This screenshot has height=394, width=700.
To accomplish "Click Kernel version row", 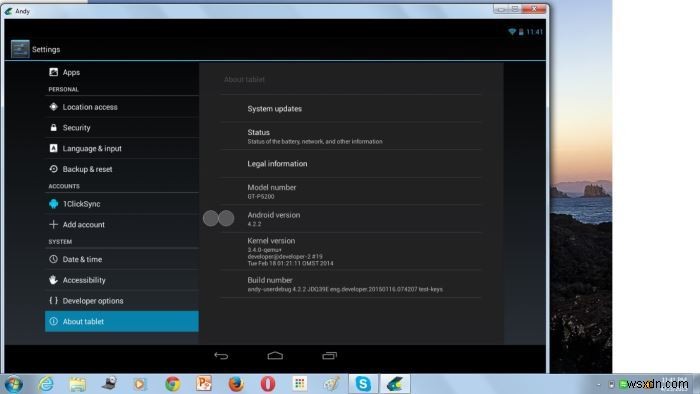I will (350, 252).
